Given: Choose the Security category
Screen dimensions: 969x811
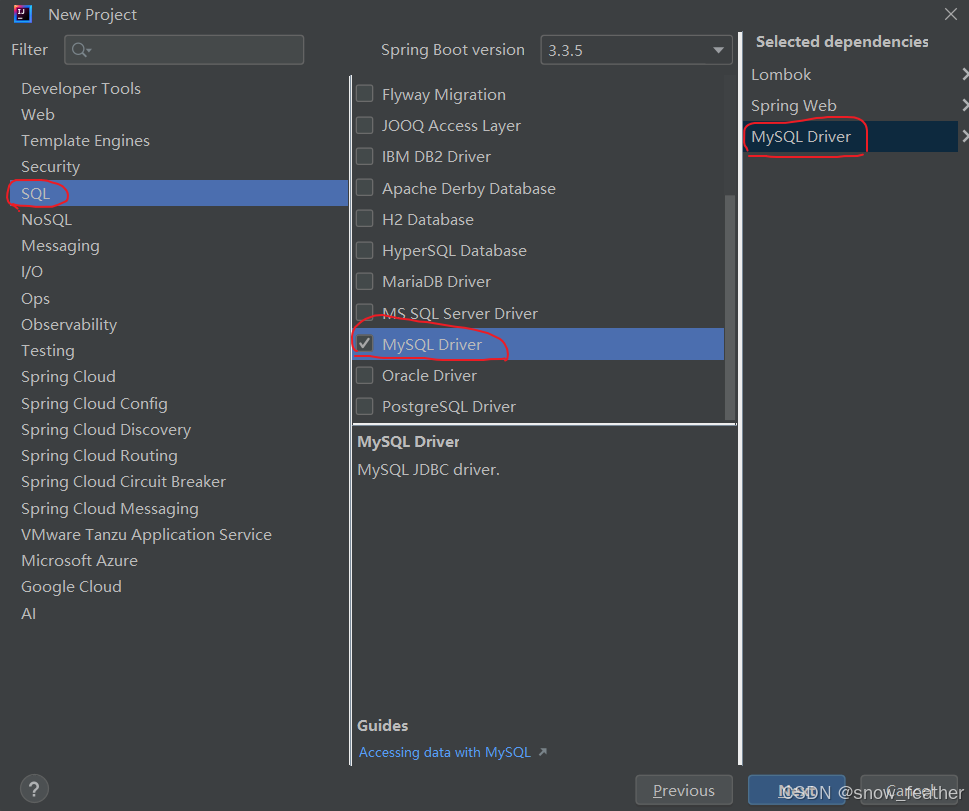Looking at the screenshot, I should [51, 166].
